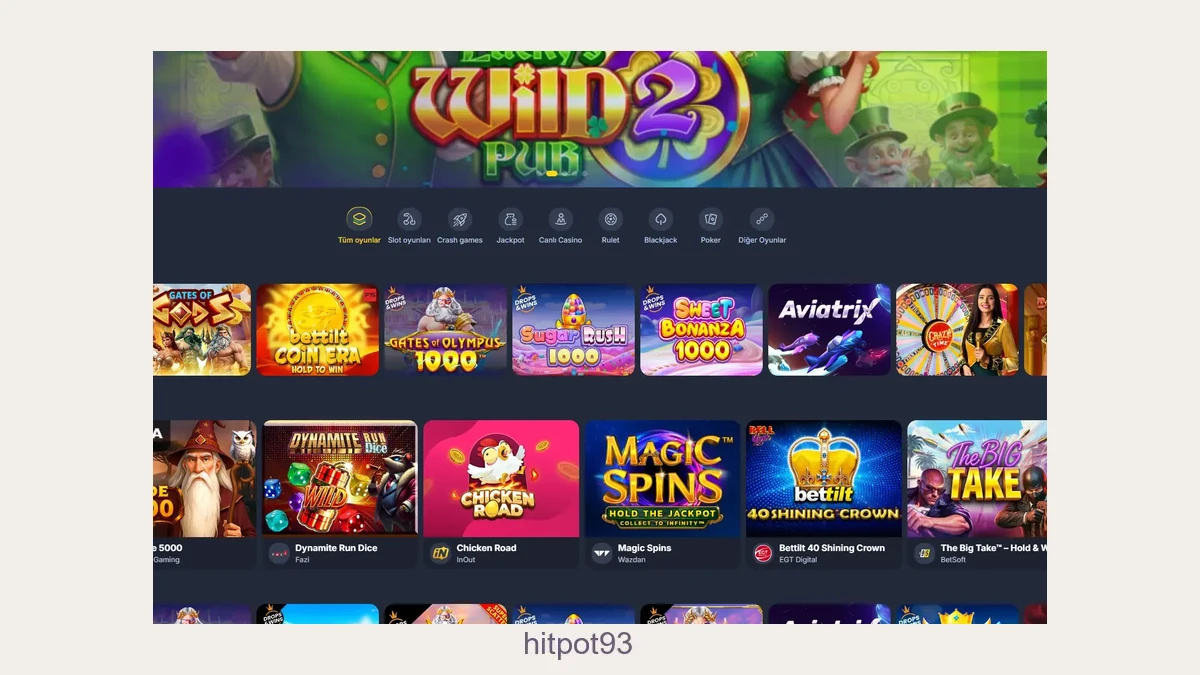
Task: Open the Blackjack category icon
Action: pyautogui.click(x=660, y=219)
